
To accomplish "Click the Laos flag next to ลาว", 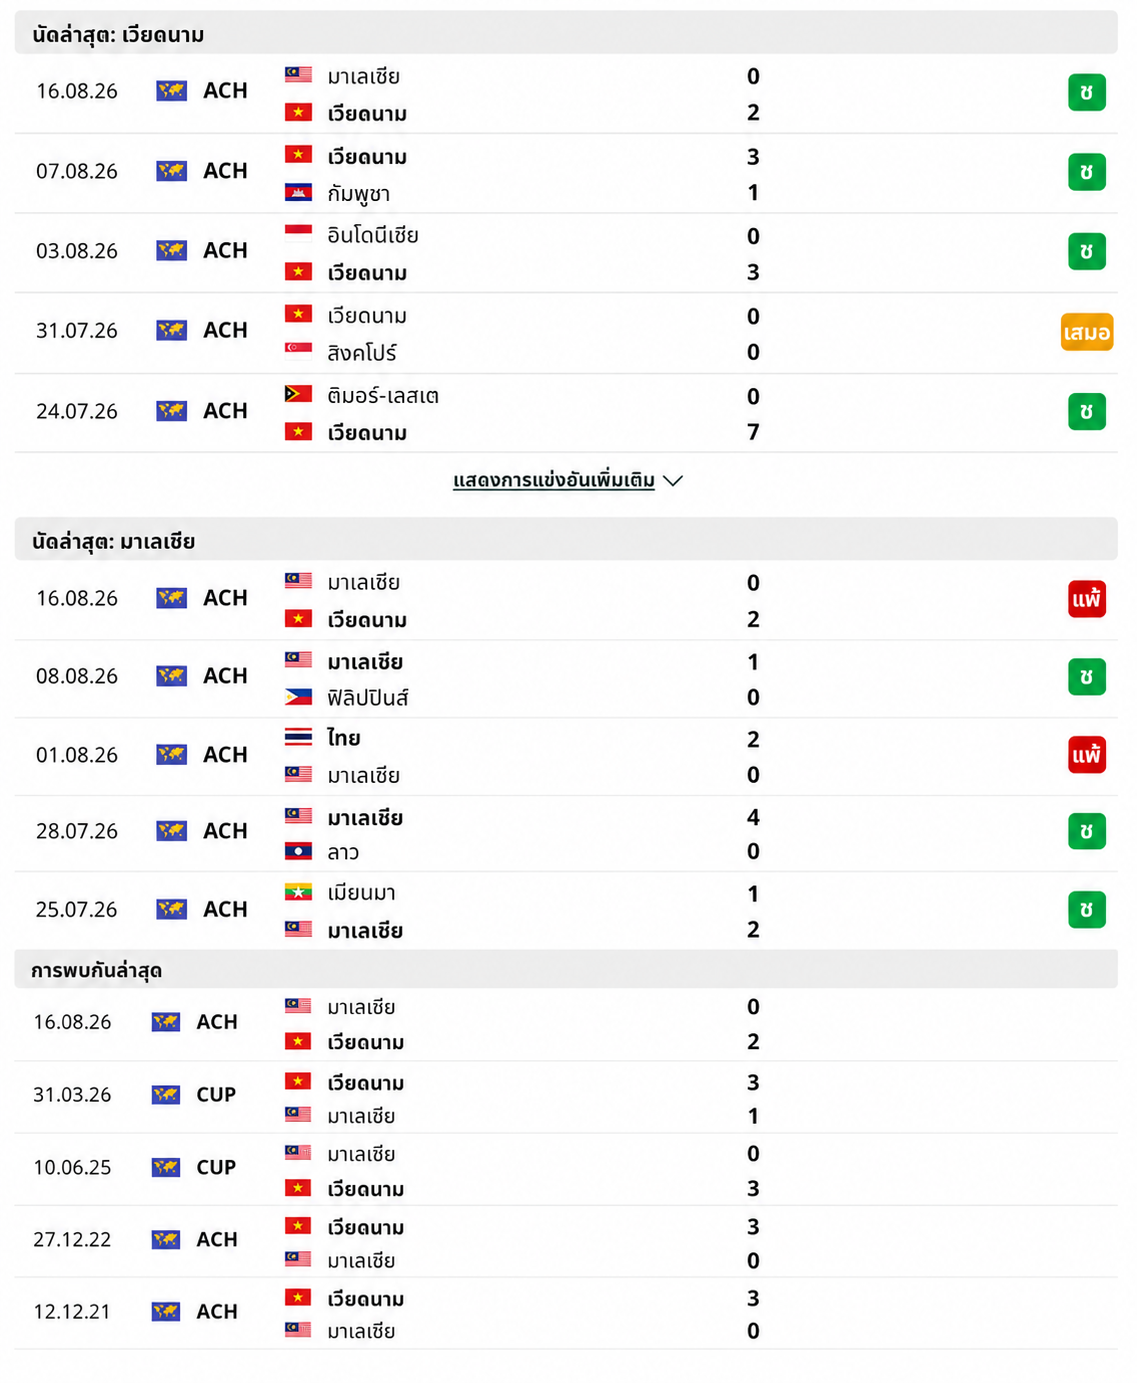I will tap(298, 851).
